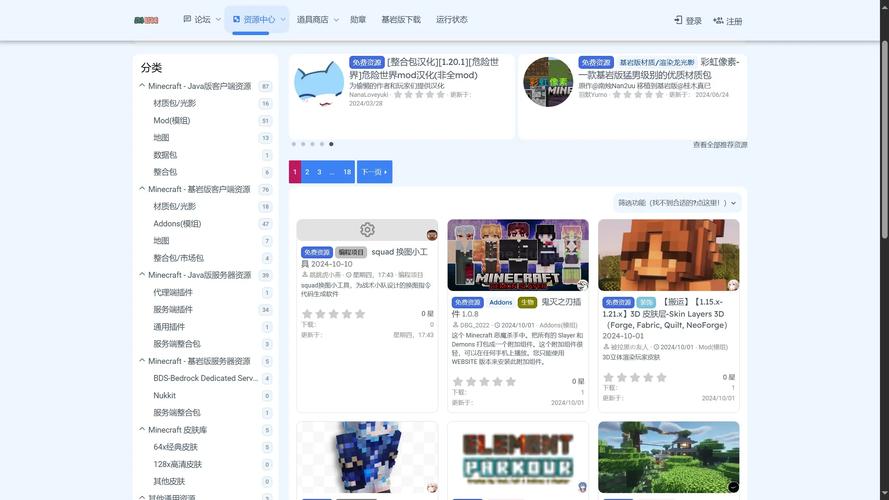889x500 pixels.
Task: Click the 注册 register icon
Action: coord(718,20)
